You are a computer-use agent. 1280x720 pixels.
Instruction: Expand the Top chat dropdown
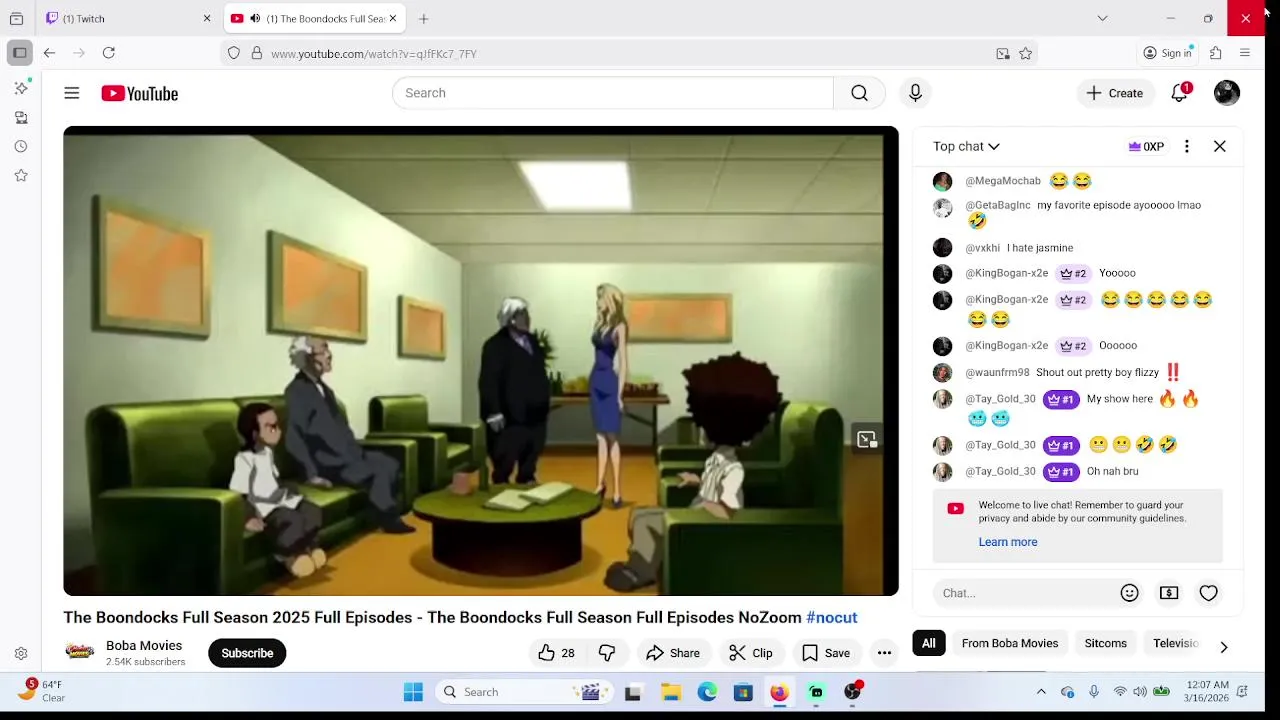point(966,146)
